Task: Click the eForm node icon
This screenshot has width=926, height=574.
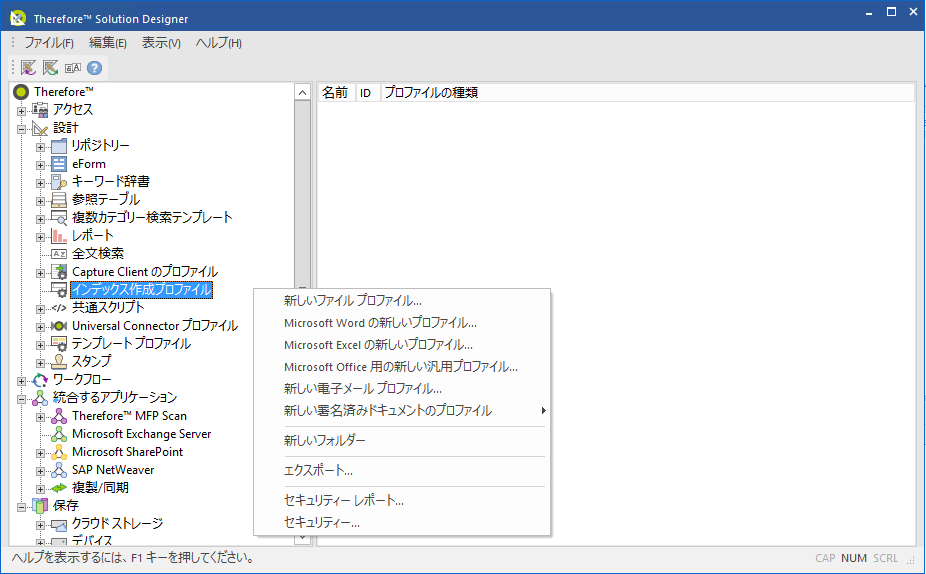Action: click(59, 164)
